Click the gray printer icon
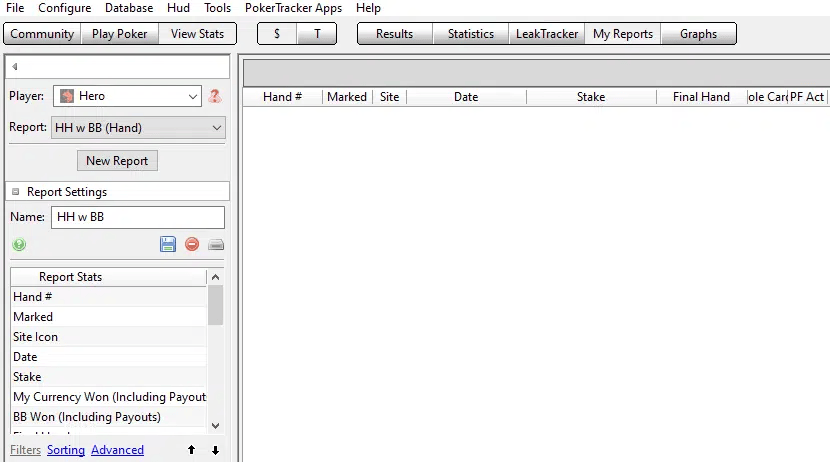Viewport: 830px width, 462px height. 216,244
